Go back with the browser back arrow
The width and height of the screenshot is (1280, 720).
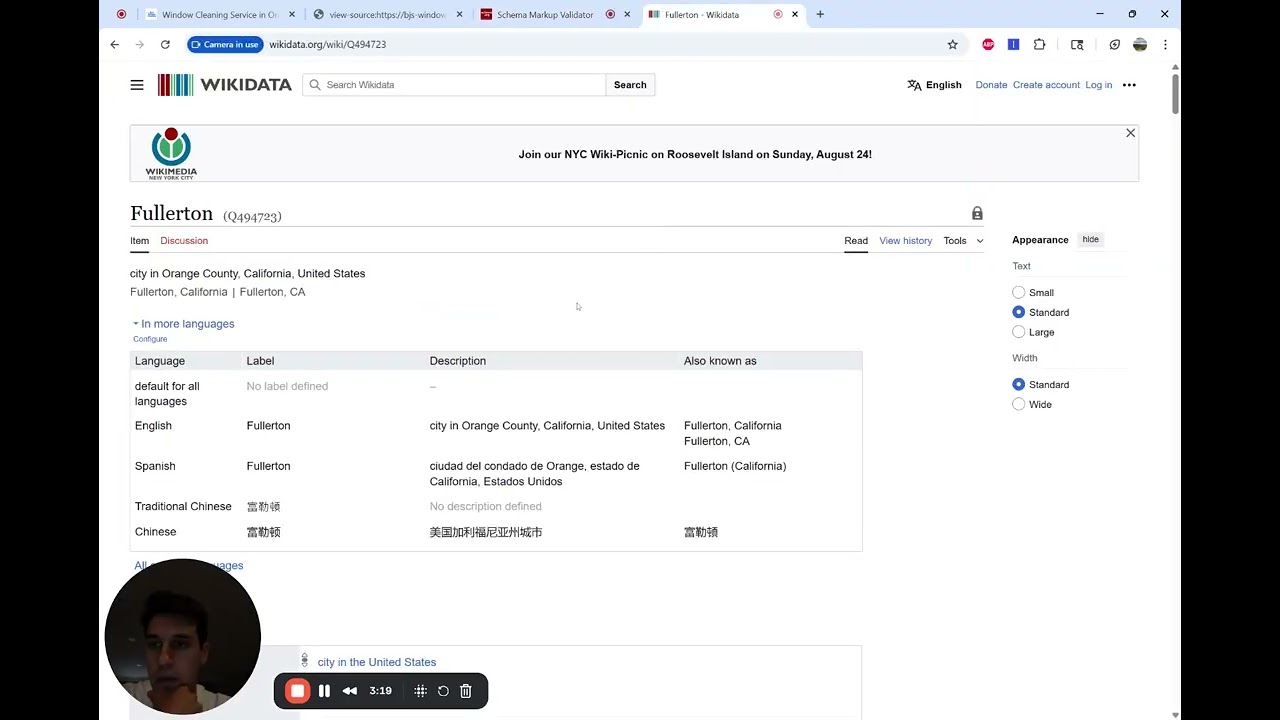[x=115, y=44]
